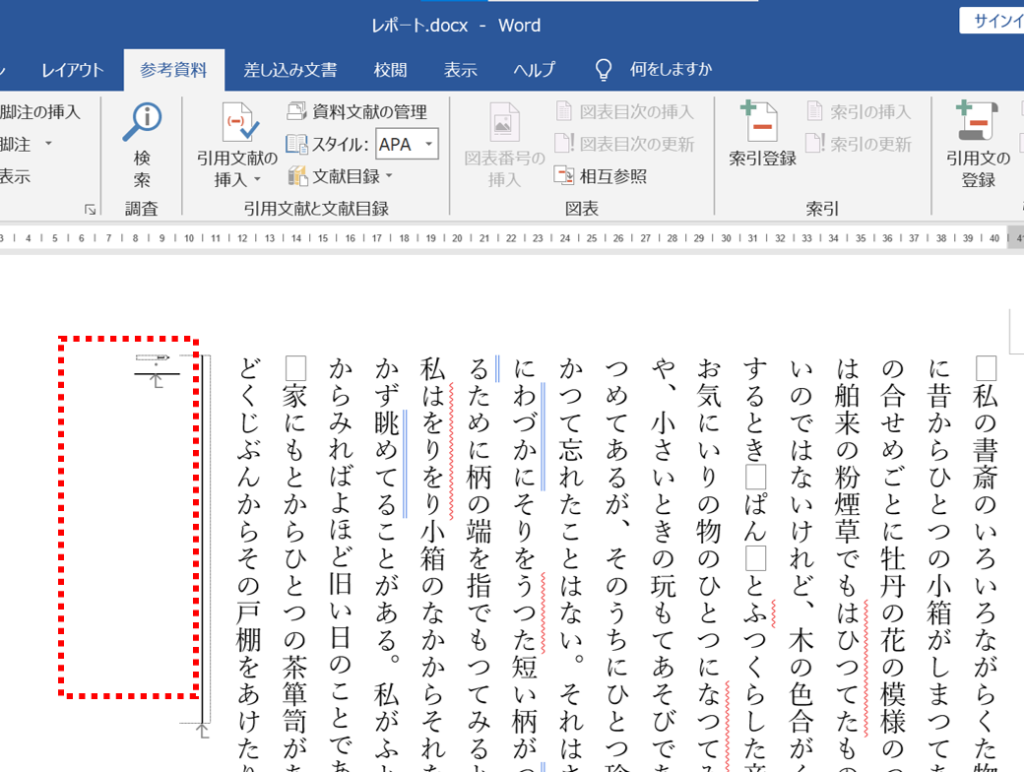Click the Bibliography (文献目録) icon
1024x772 pixels.
[x=297, y=176]
